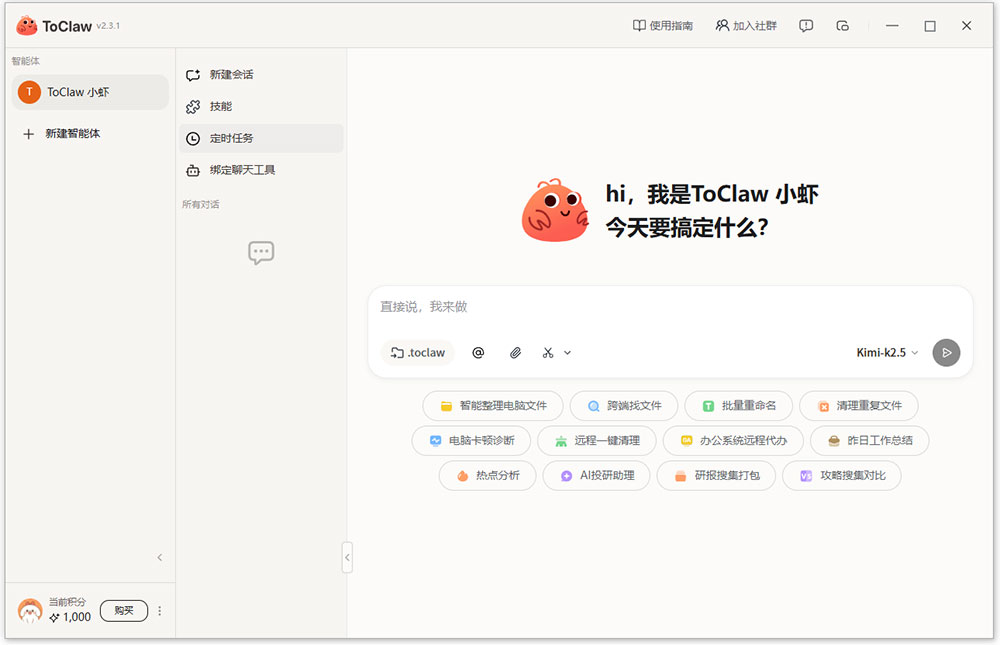Pick the 远程一键清理 suggestion

tap(597, 441)
